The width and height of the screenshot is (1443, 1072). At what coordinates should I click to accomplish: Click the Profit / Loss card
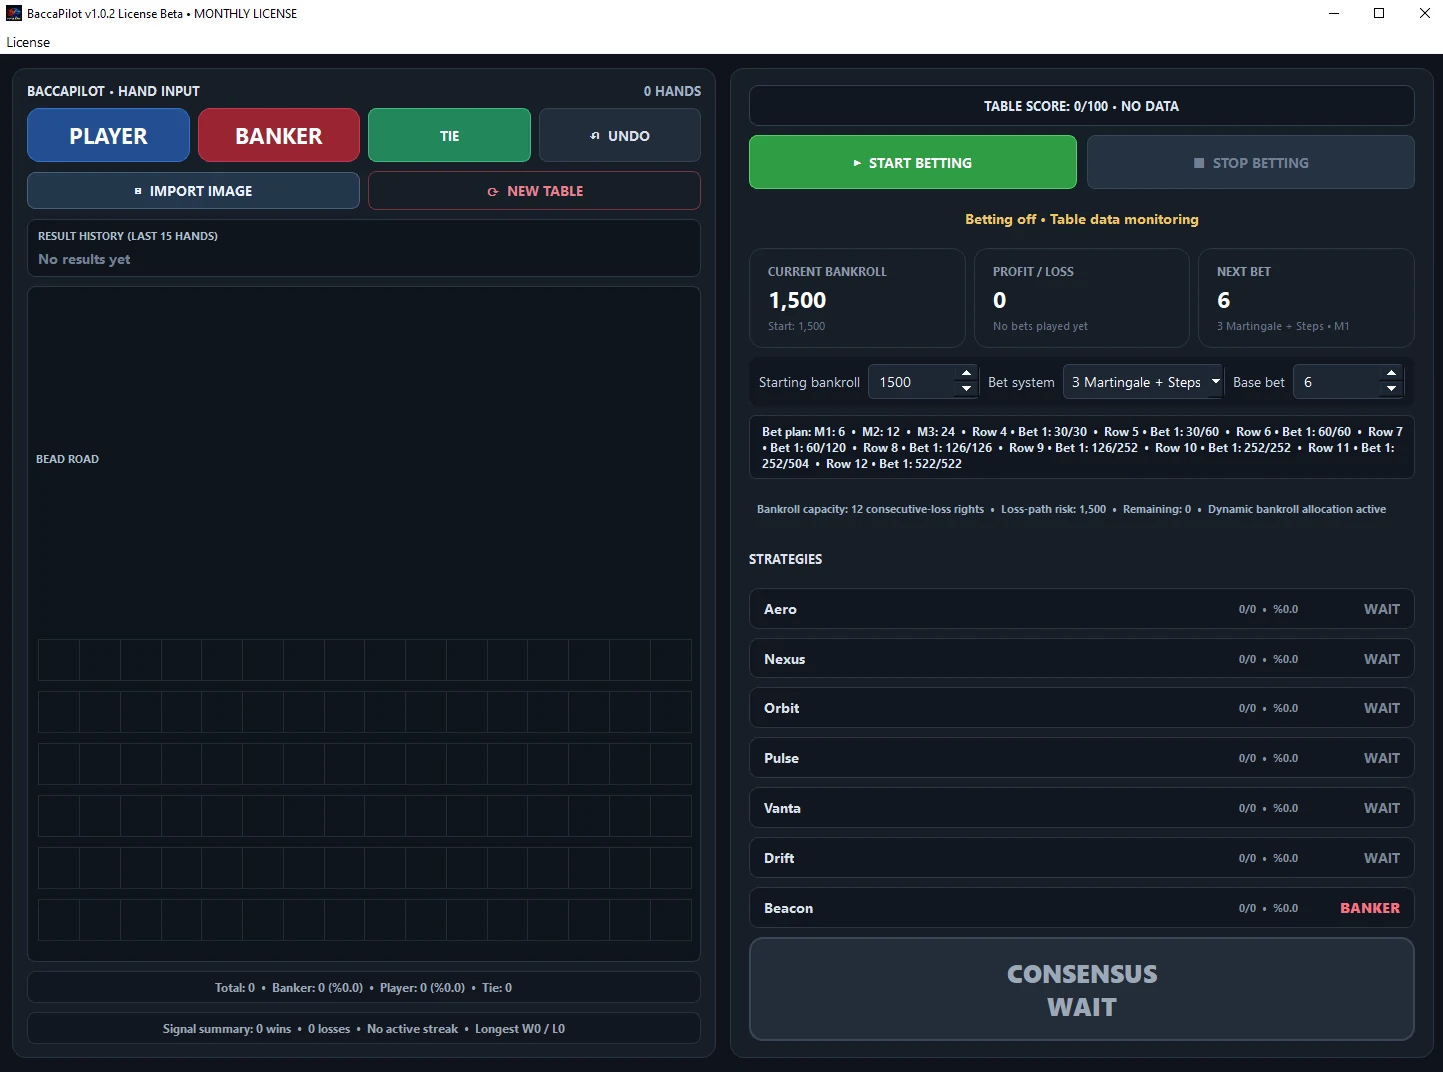click(x=1082, y=298)
